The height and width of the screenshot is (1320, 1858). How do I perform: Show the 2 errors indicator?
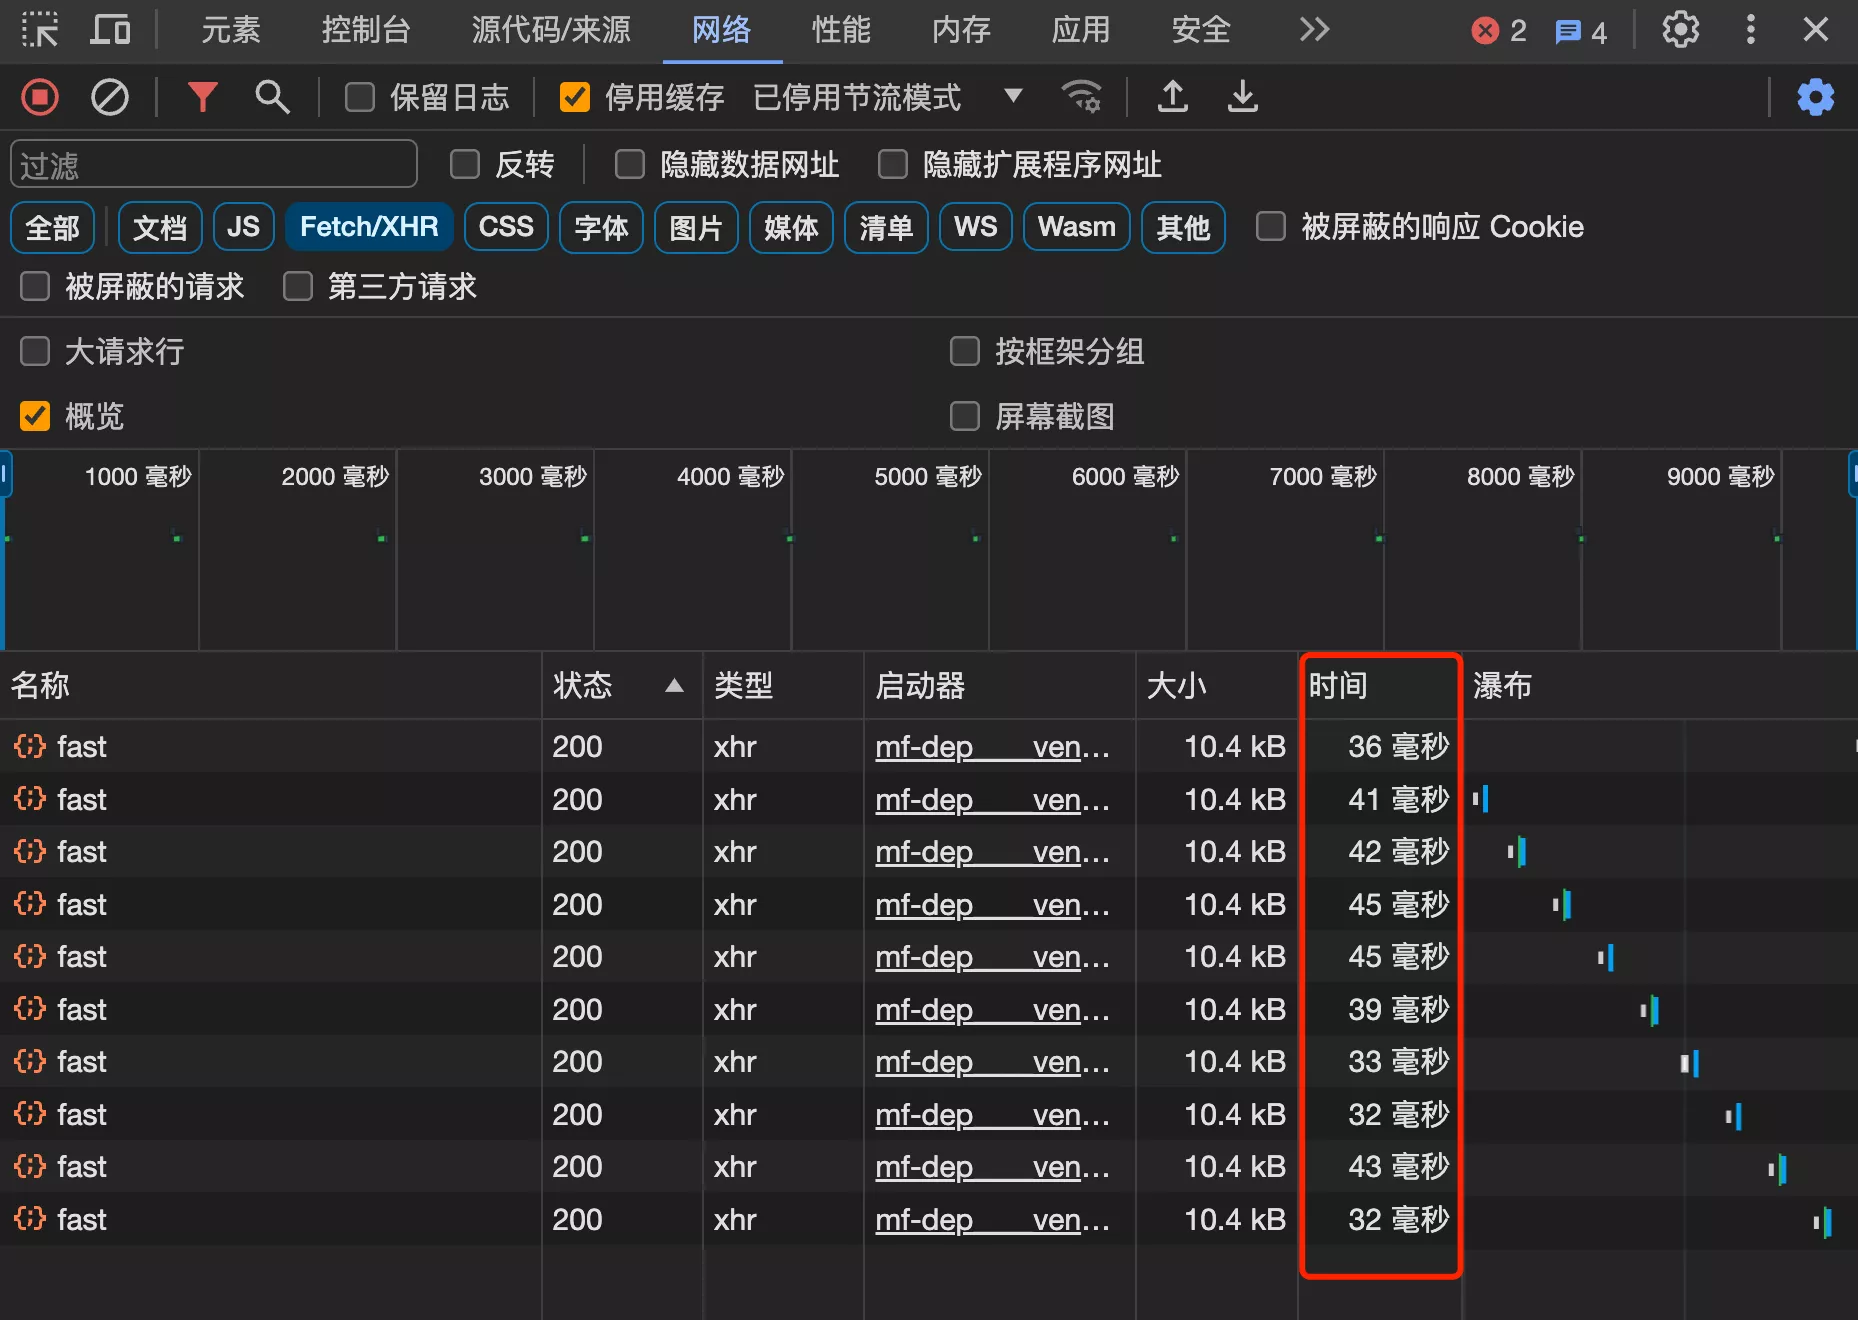click(1499, 31)
